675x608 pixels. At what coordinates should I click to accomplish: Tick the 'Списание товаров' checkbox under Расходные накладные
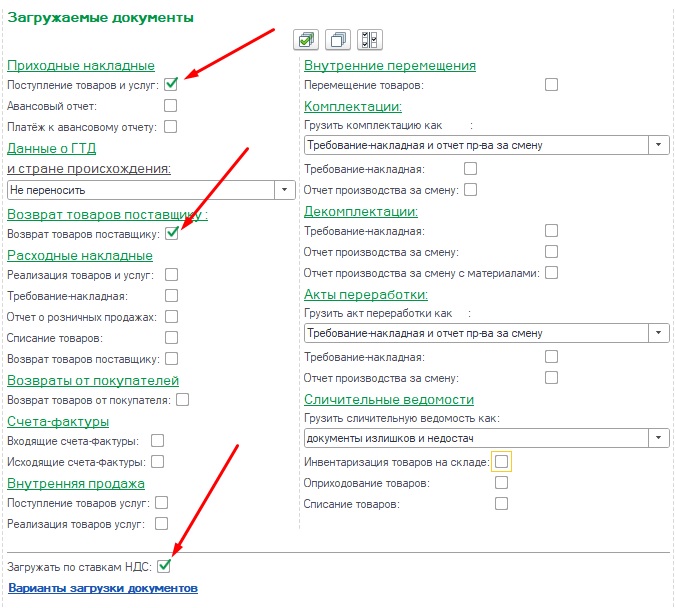tap(171, 338)
